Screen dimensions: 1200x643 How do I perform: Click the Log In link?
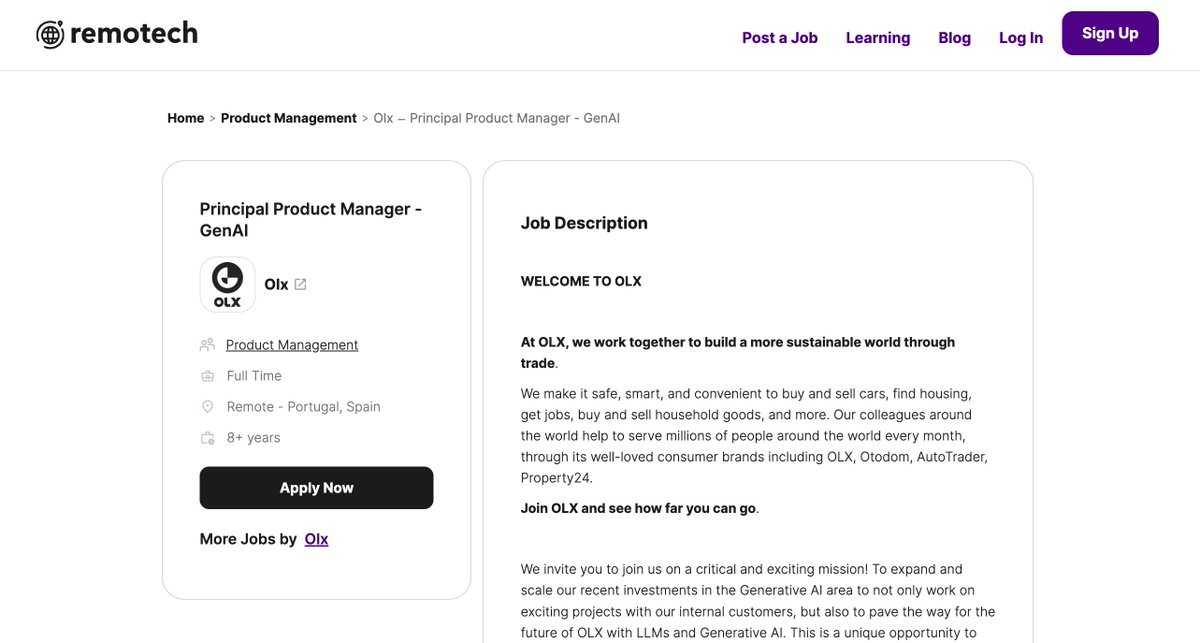(1021, 37)
